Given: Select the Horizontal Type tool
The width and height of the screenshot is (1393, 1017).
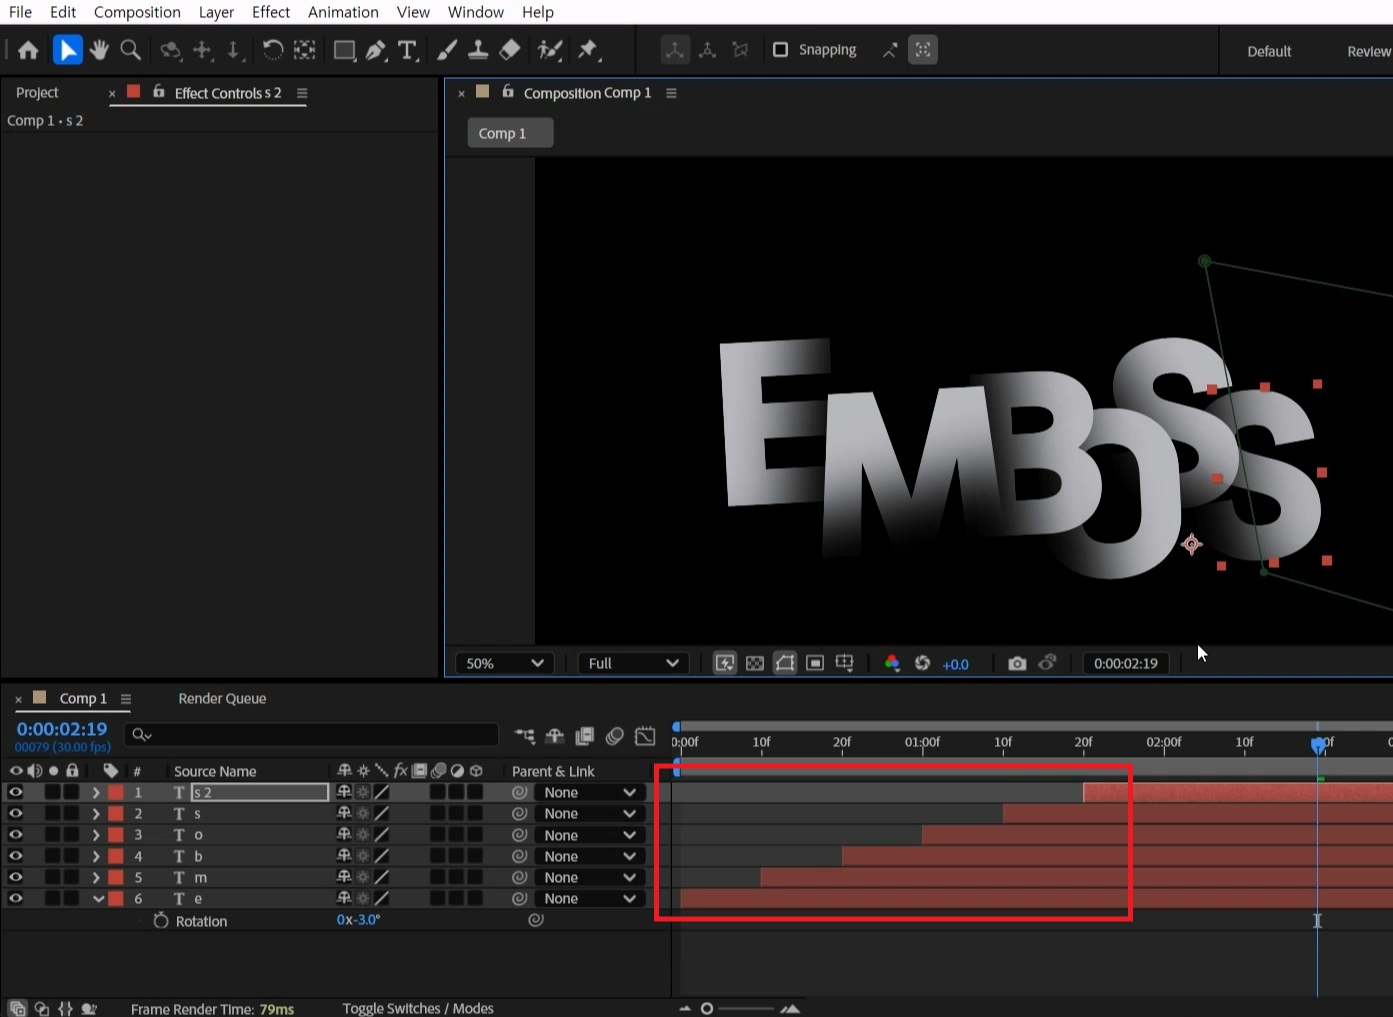Looking at the screenshot, I should pos(407,50).
